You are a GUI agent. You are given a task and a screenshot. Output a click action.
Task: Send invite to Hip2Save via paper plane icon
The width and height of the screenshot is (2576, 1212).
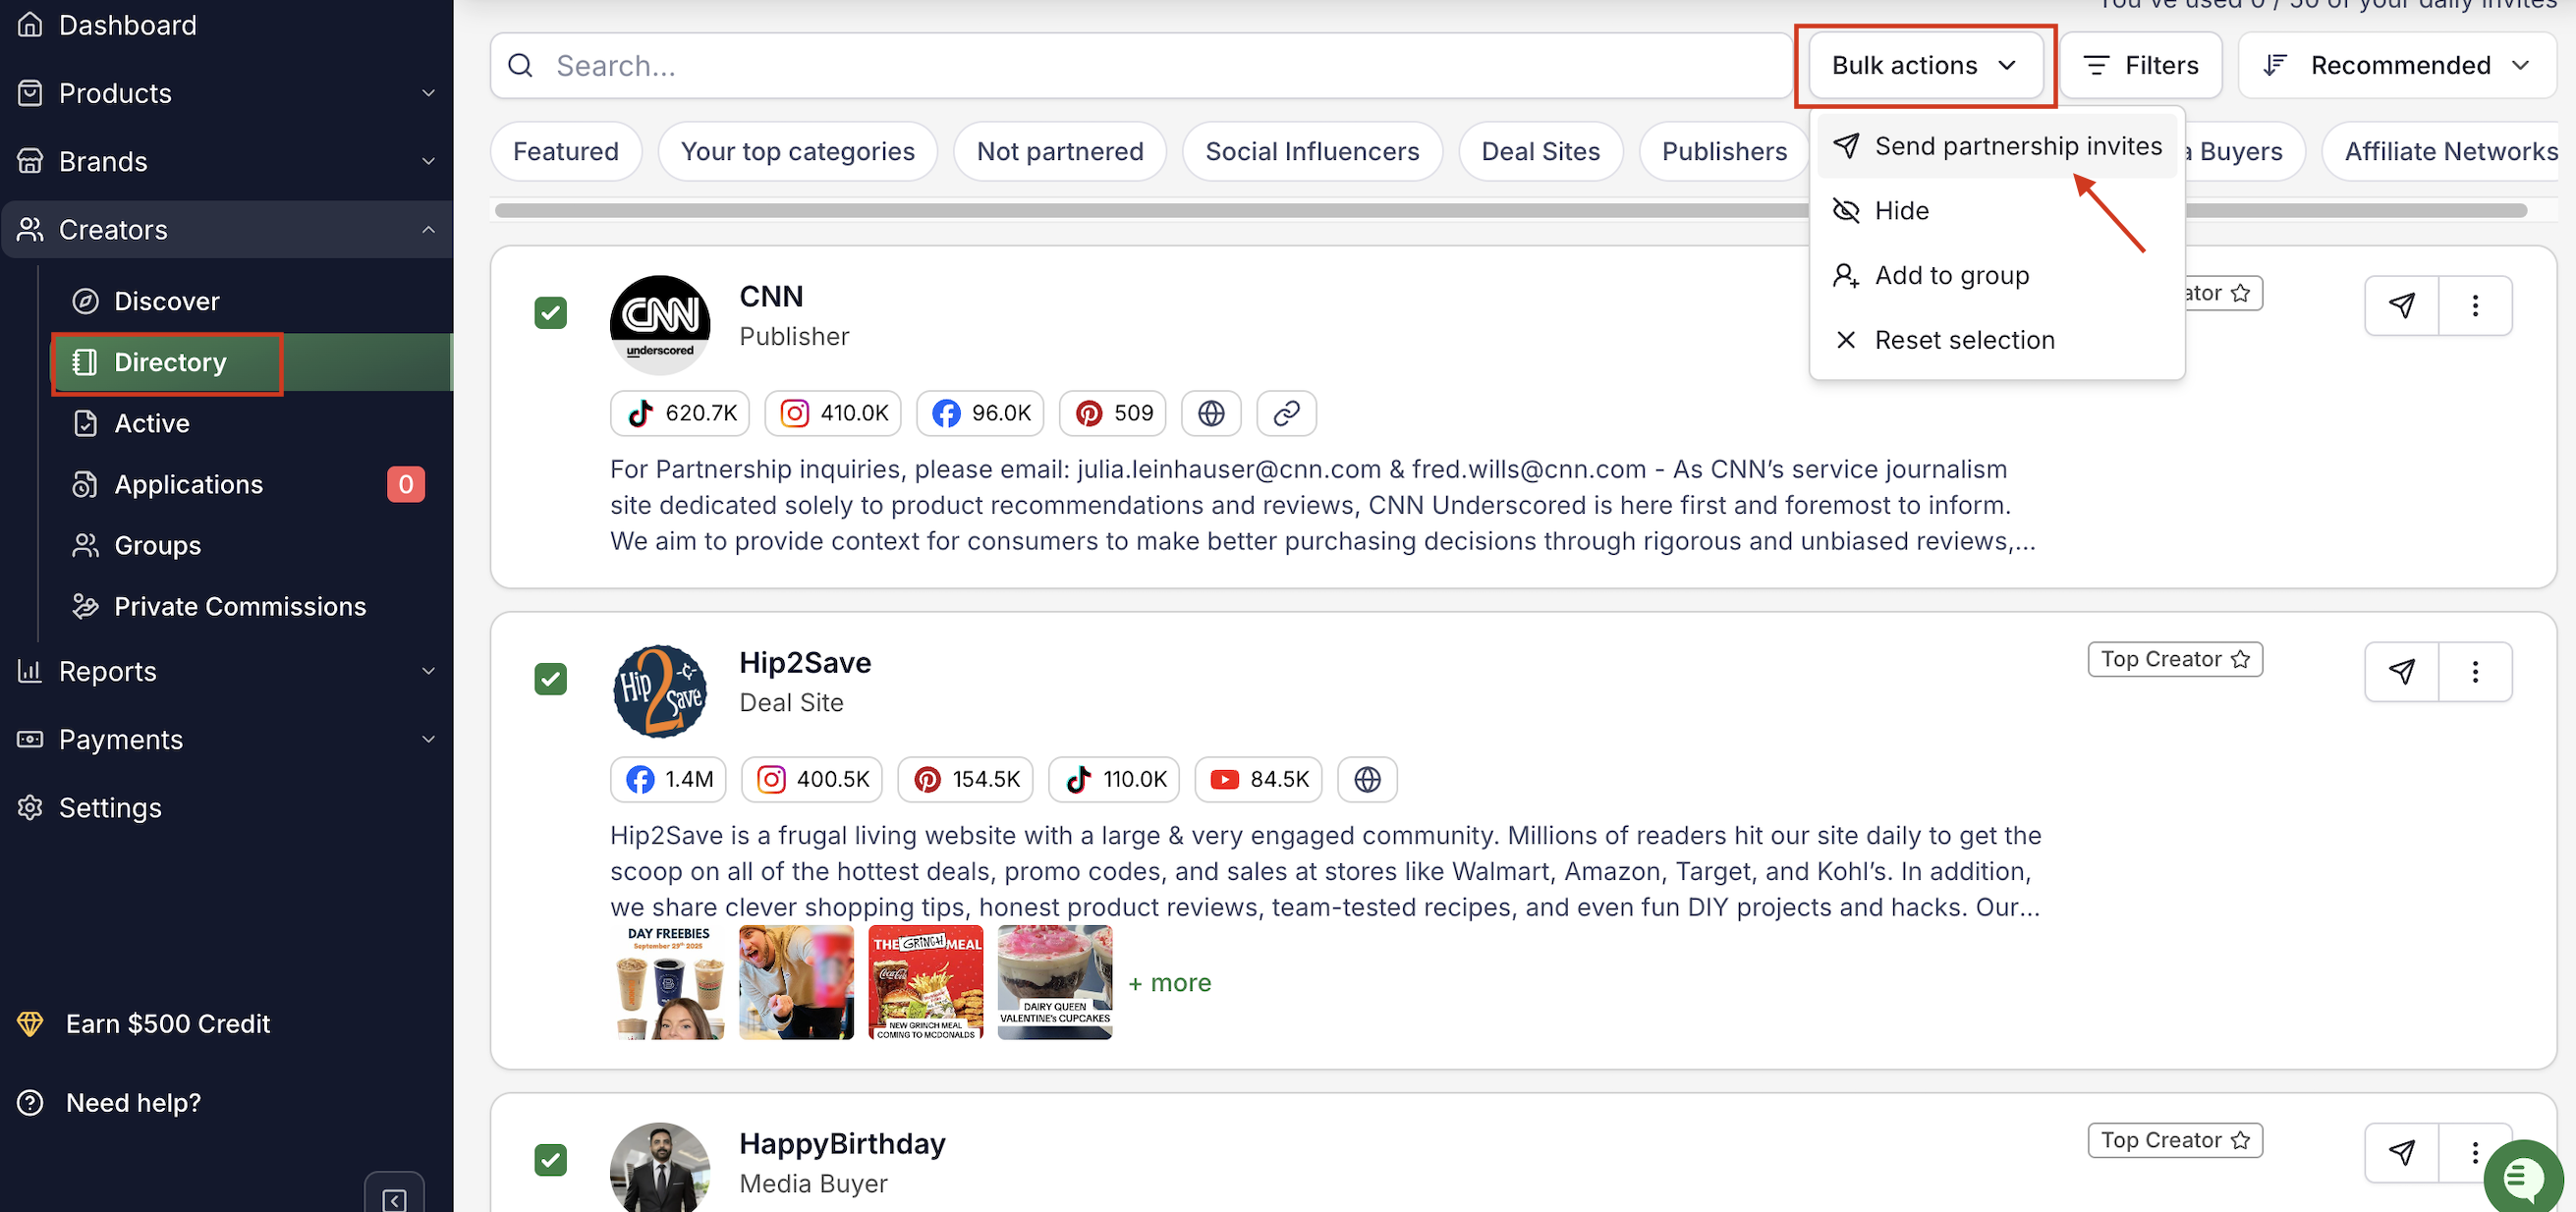[x=2401, y=671]
